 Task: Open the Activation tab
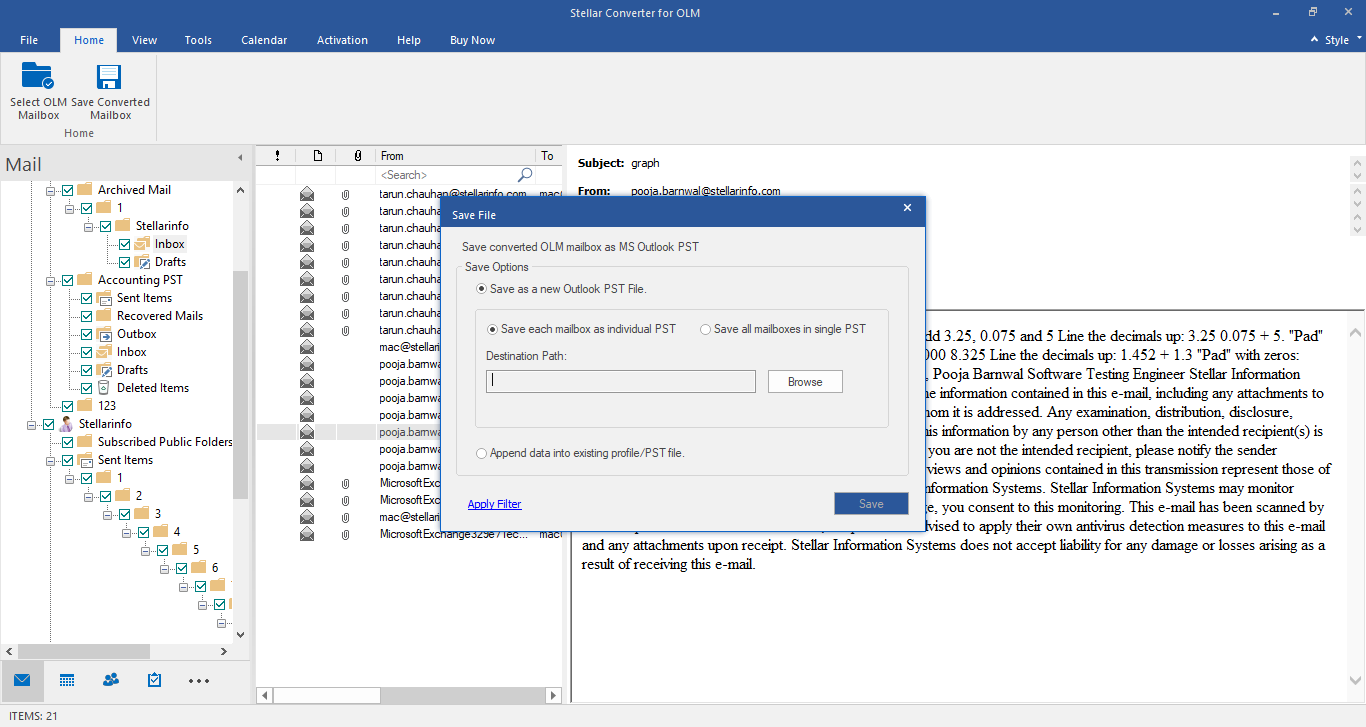click(342, 40)
